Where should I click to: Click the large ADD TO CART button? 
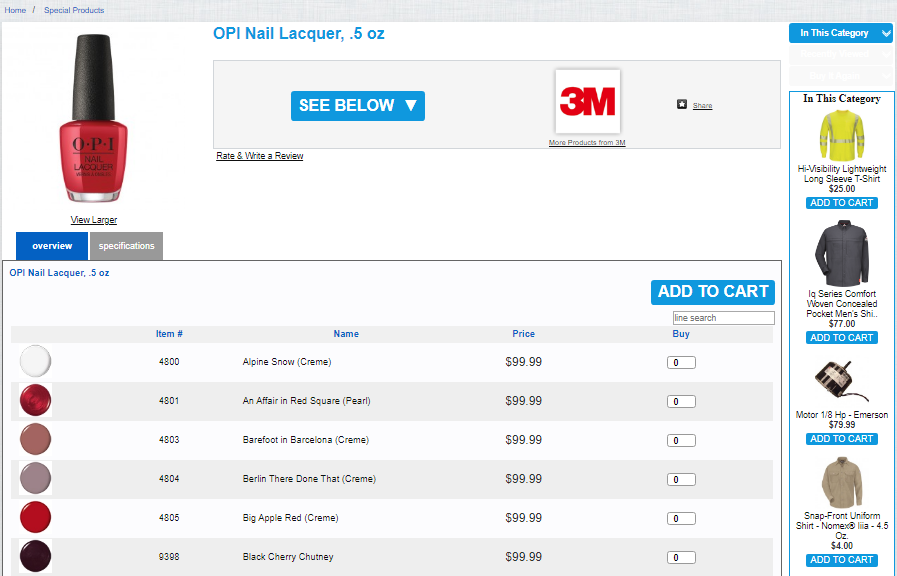(713, 292)
